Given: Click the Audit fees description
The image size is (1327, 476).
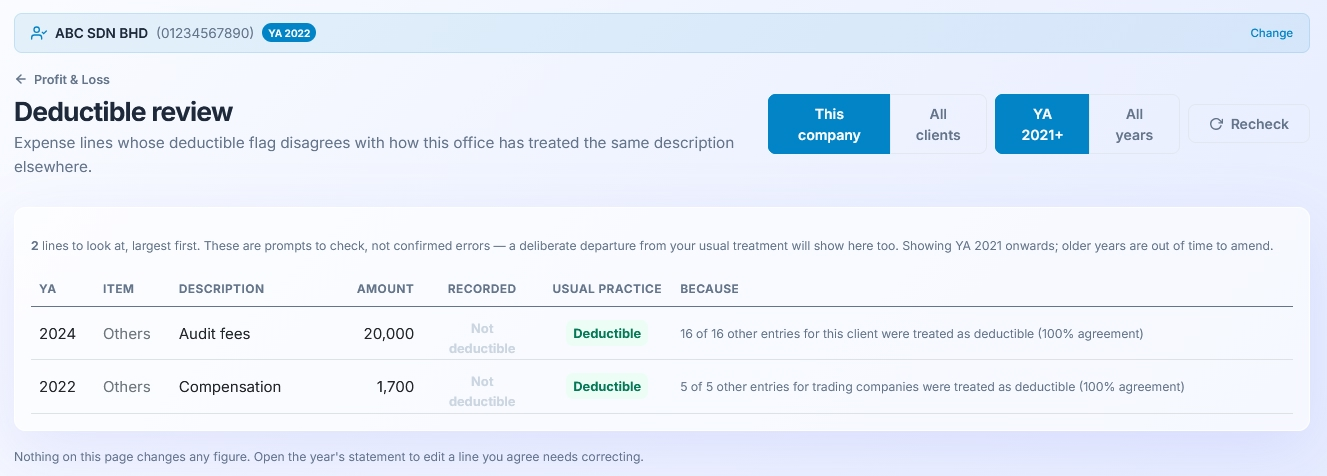Looking at the screenshot, I should [x=214, y=334].
